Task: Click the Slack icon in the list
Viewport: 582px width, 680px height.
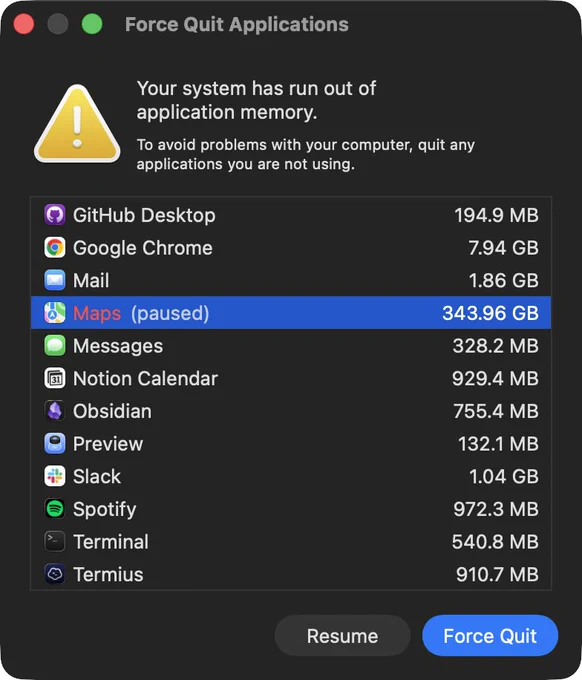Action: coord(55,476)
